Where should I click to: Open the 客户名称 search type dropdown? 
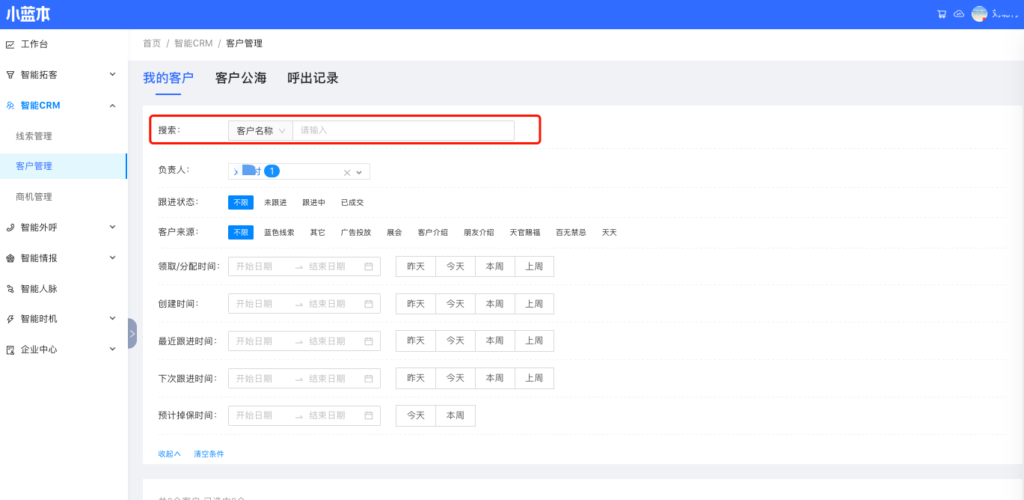(260, 131)
